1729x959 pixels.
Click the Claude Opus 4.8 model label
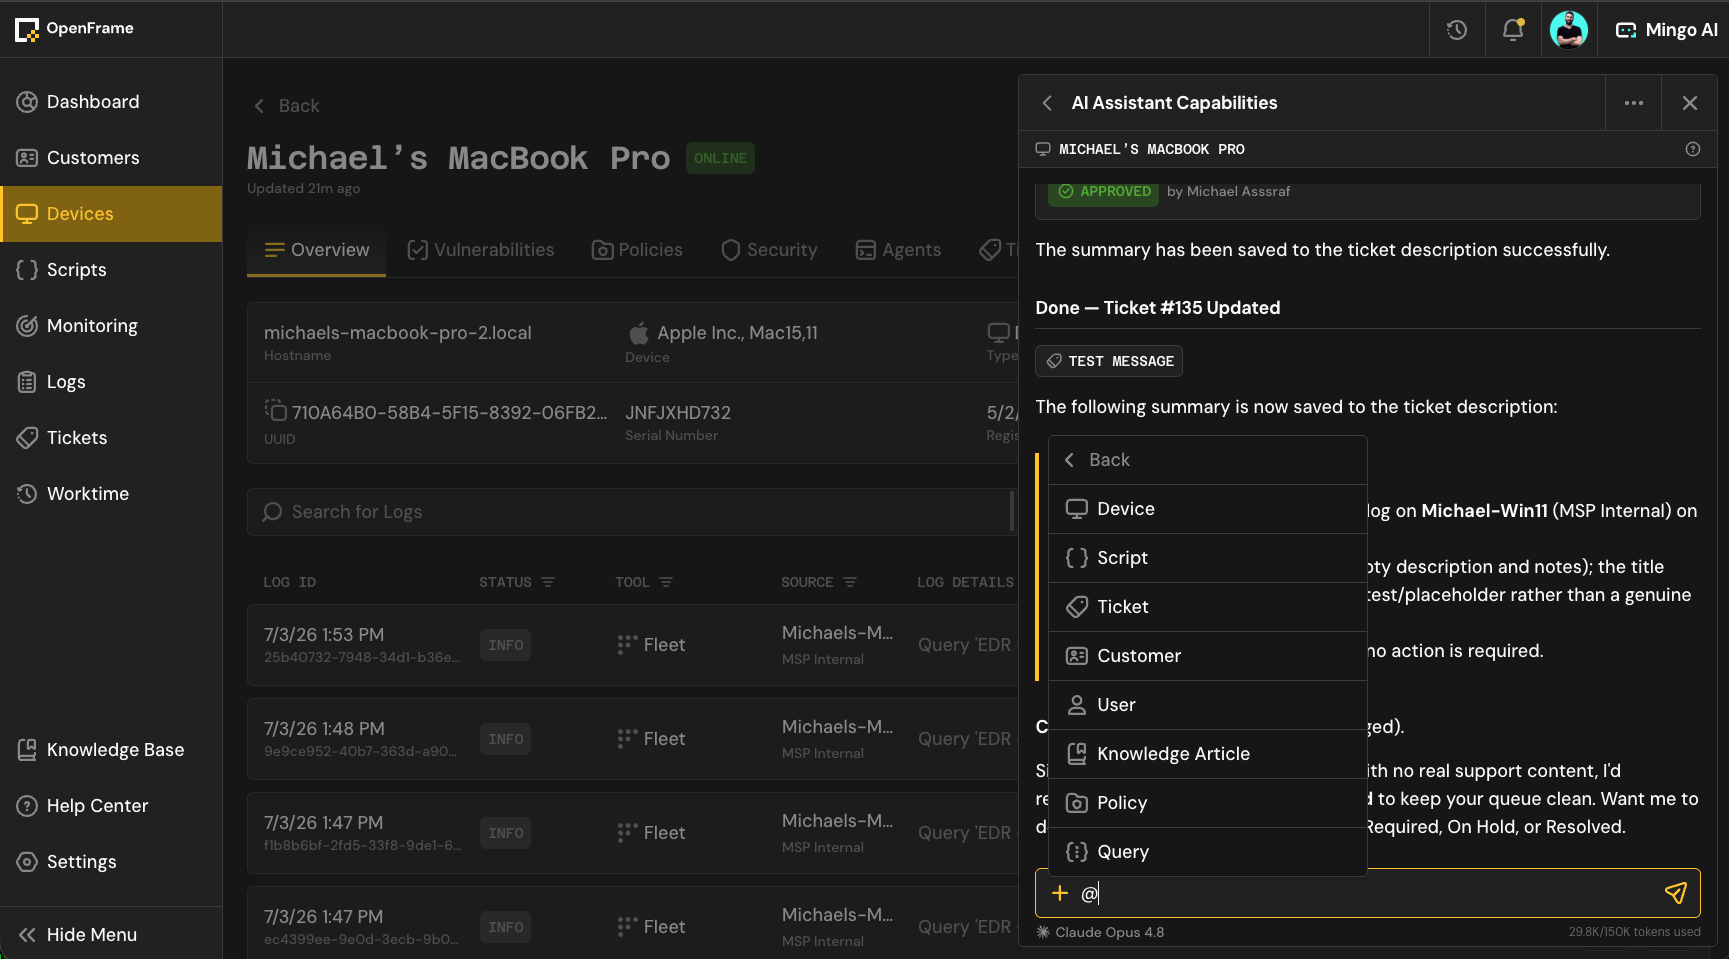(x=1100, y=932)
